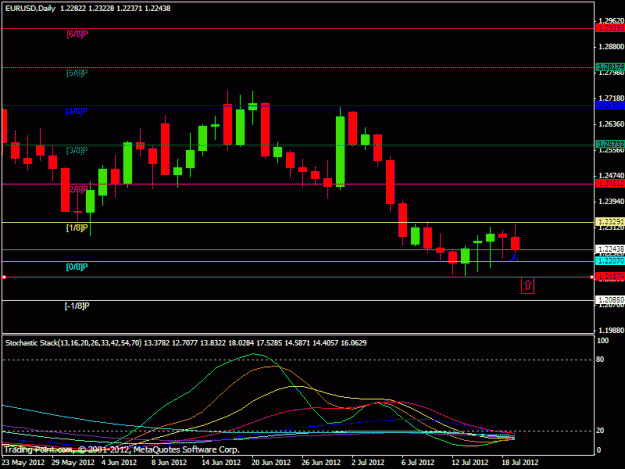Click the [5/8]P level label
This screenshot has width=625, height=469.
tap(77, 73)
